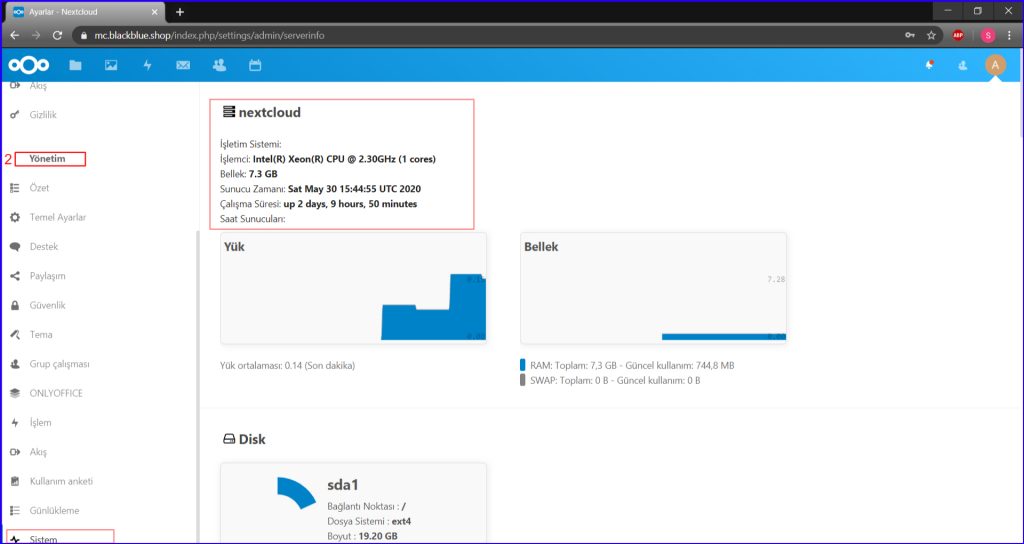1024x544 pixels.
Task: Click the SWAP Toplam 0 B line
Action: (x=615, y=380)
